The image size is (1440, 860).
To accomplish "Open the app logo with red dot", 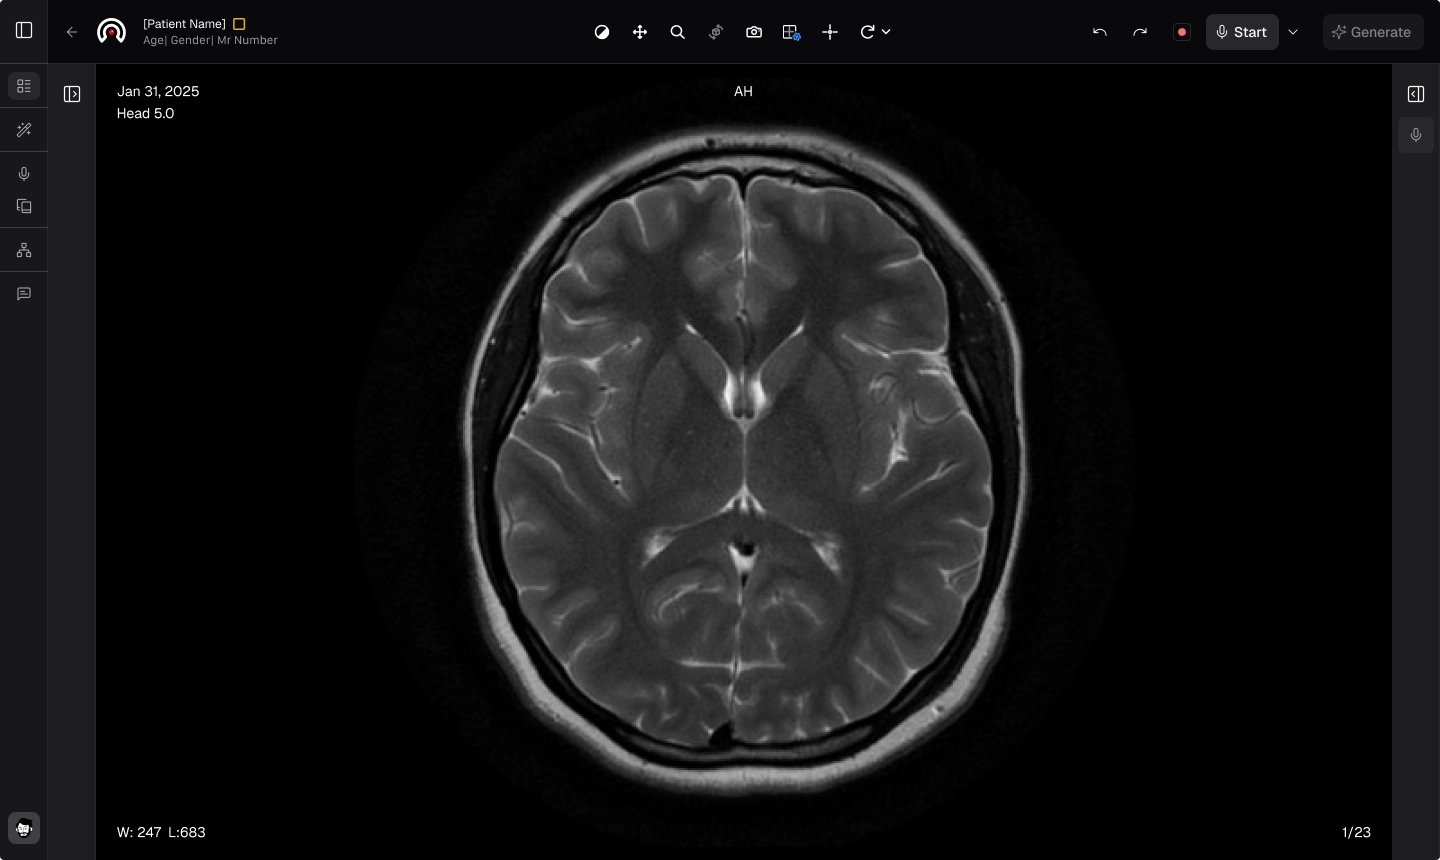I will point(111,32).
